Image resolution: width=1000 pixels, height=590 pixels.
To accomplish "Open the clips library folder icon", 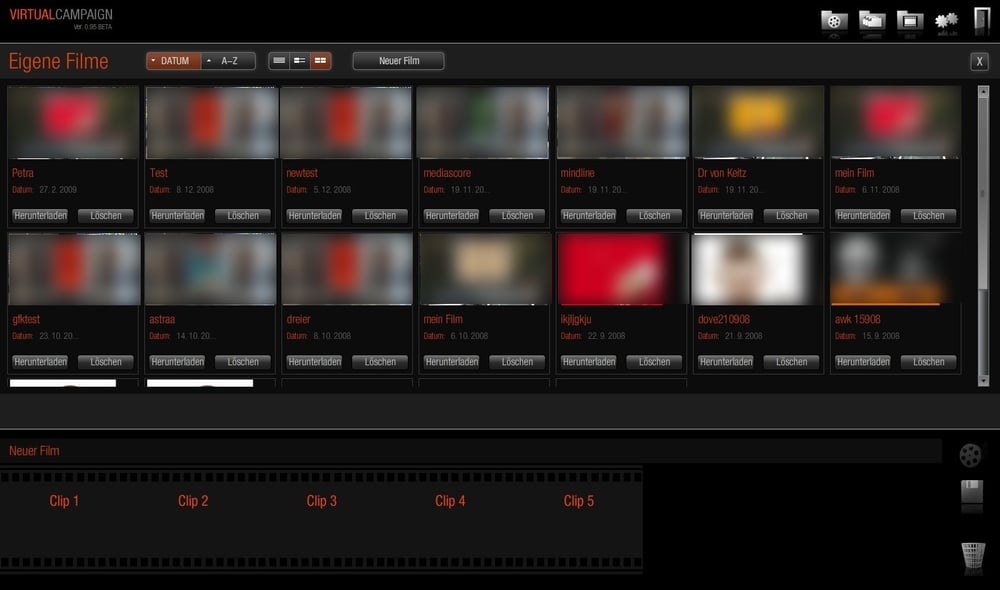I will [872, 21].
